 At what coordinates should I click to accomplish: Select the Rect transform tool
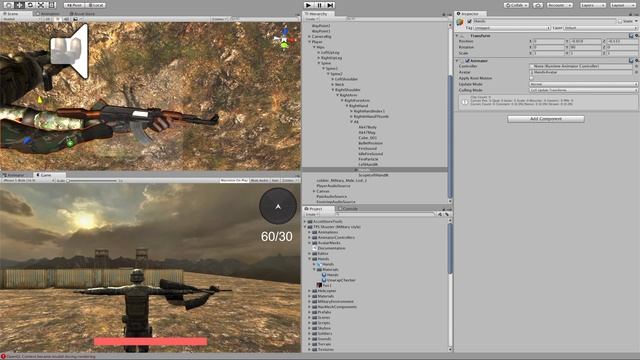click(x=52, y=5)
